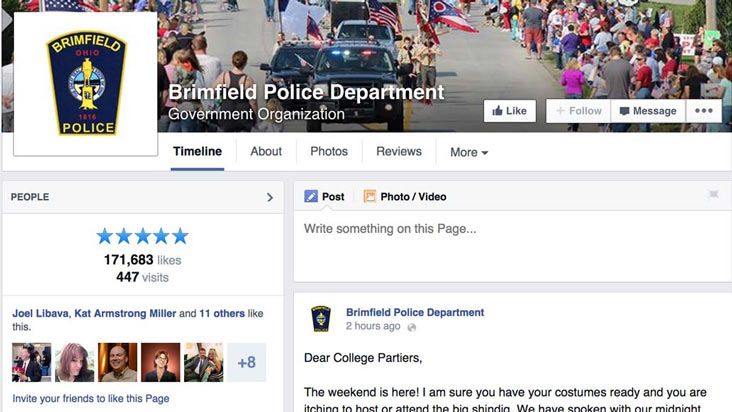The height and width of the screenshot is (412, 732).
Task: Click the five-star rating
Action: [142, 237]
